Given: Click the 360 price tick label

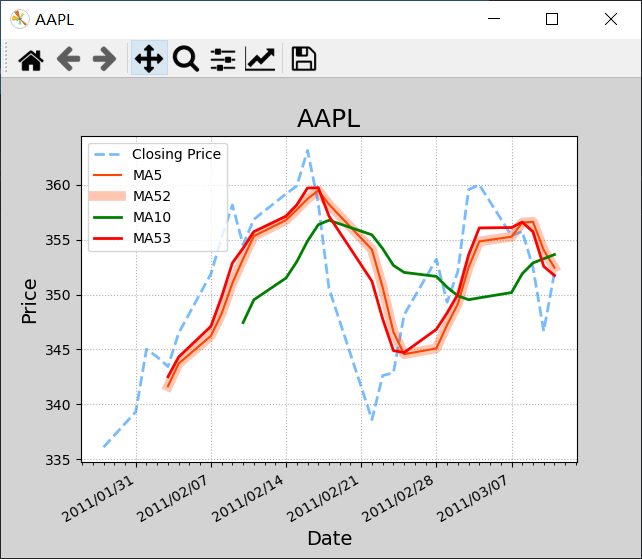Looking at the screenshot, I should [58, 186].
